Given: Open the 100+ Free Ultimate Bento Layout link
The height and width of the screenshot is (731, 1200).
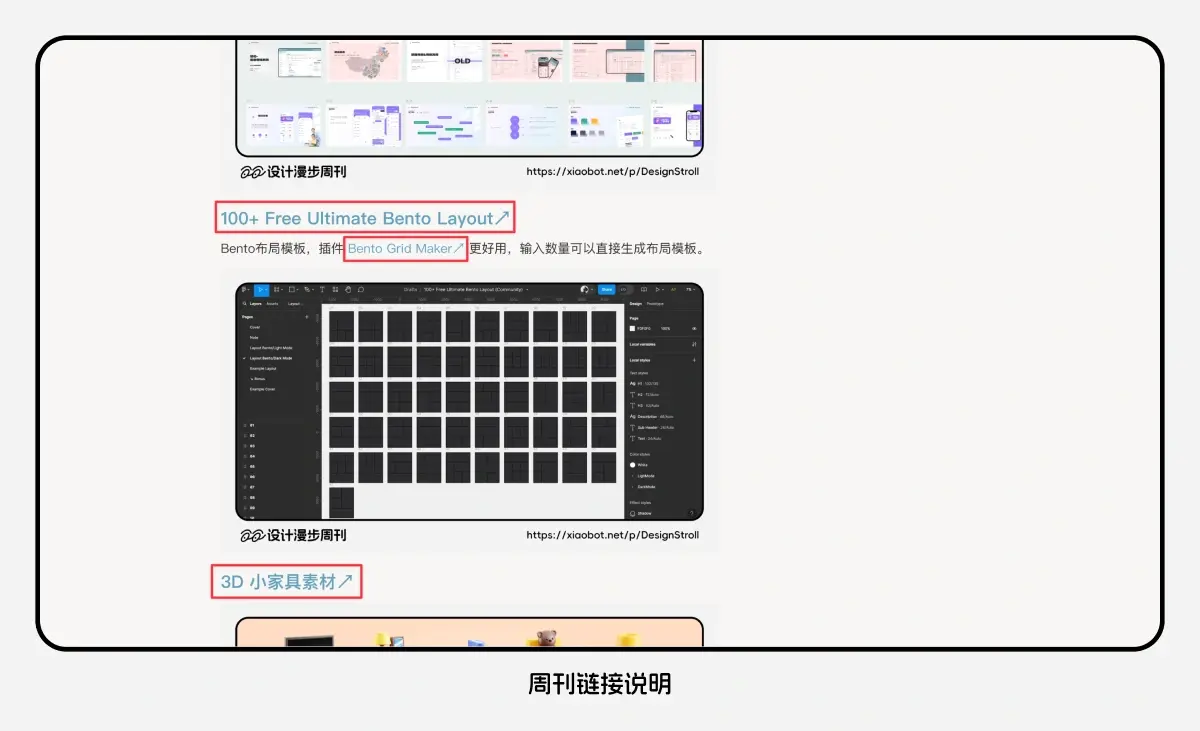Looking at the screenshot, I should [365, 218].
